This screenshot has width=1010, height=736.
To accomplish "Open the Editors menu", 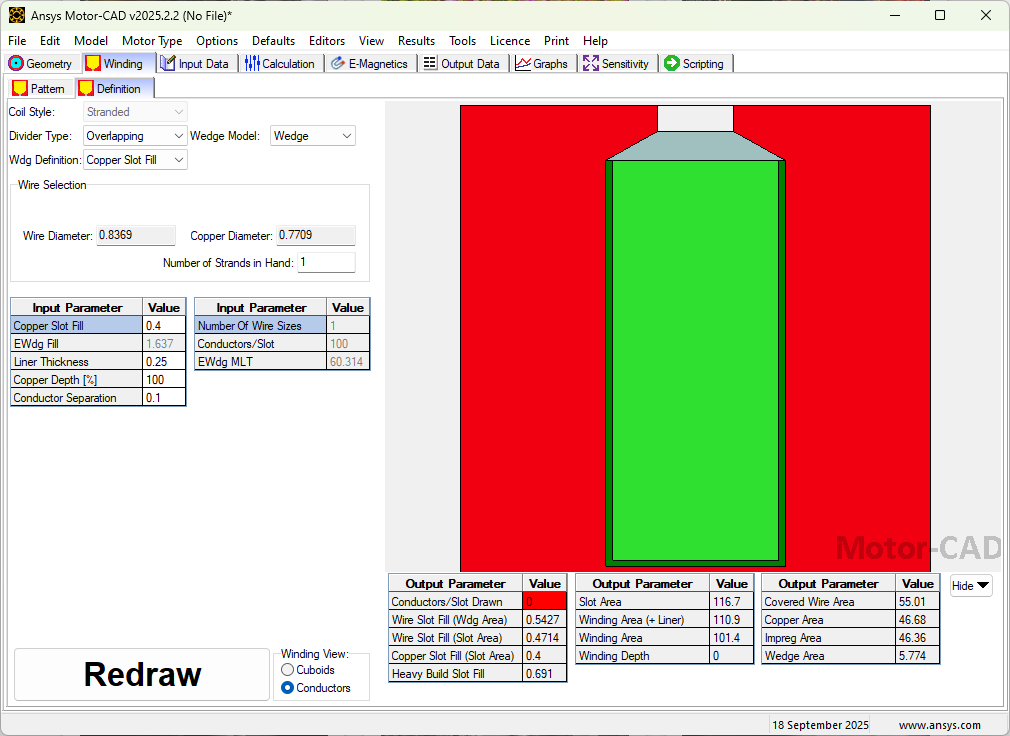I will click(327, 41).
